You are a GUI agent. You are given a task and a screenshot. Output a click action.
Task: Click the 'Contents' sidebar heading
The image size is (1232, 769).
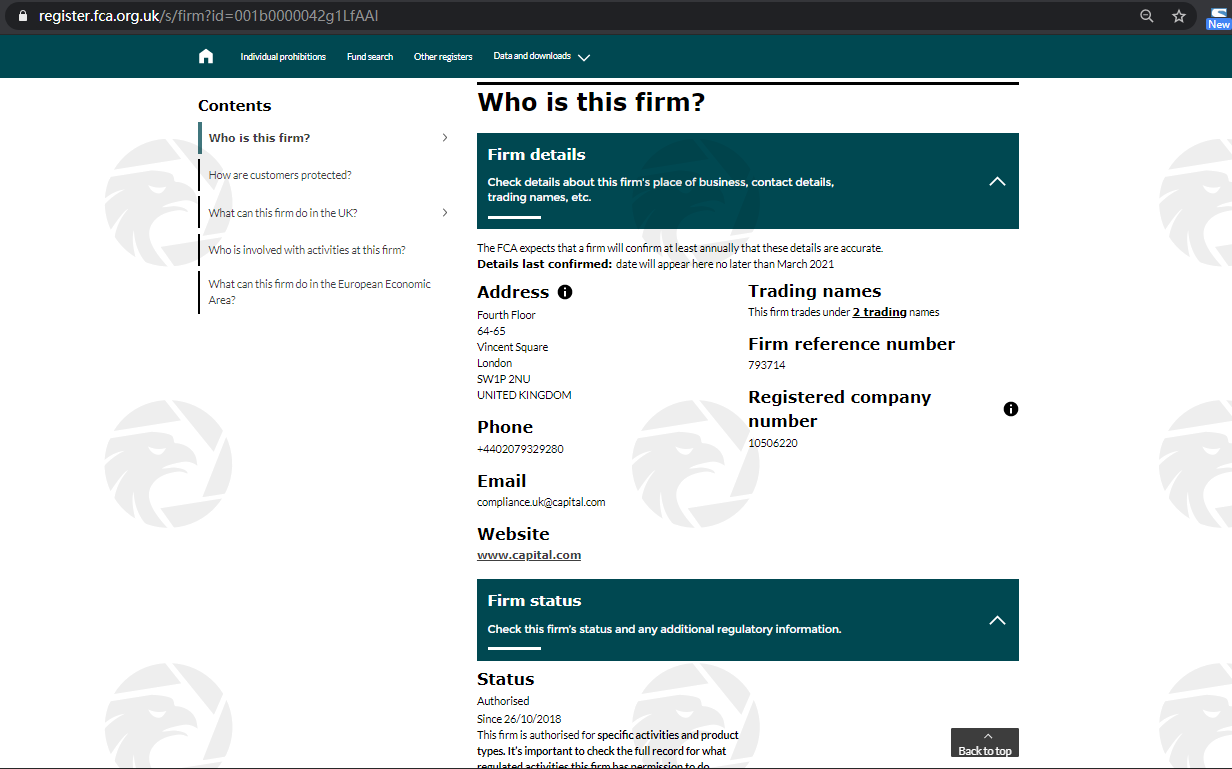[x=234, y=106]
